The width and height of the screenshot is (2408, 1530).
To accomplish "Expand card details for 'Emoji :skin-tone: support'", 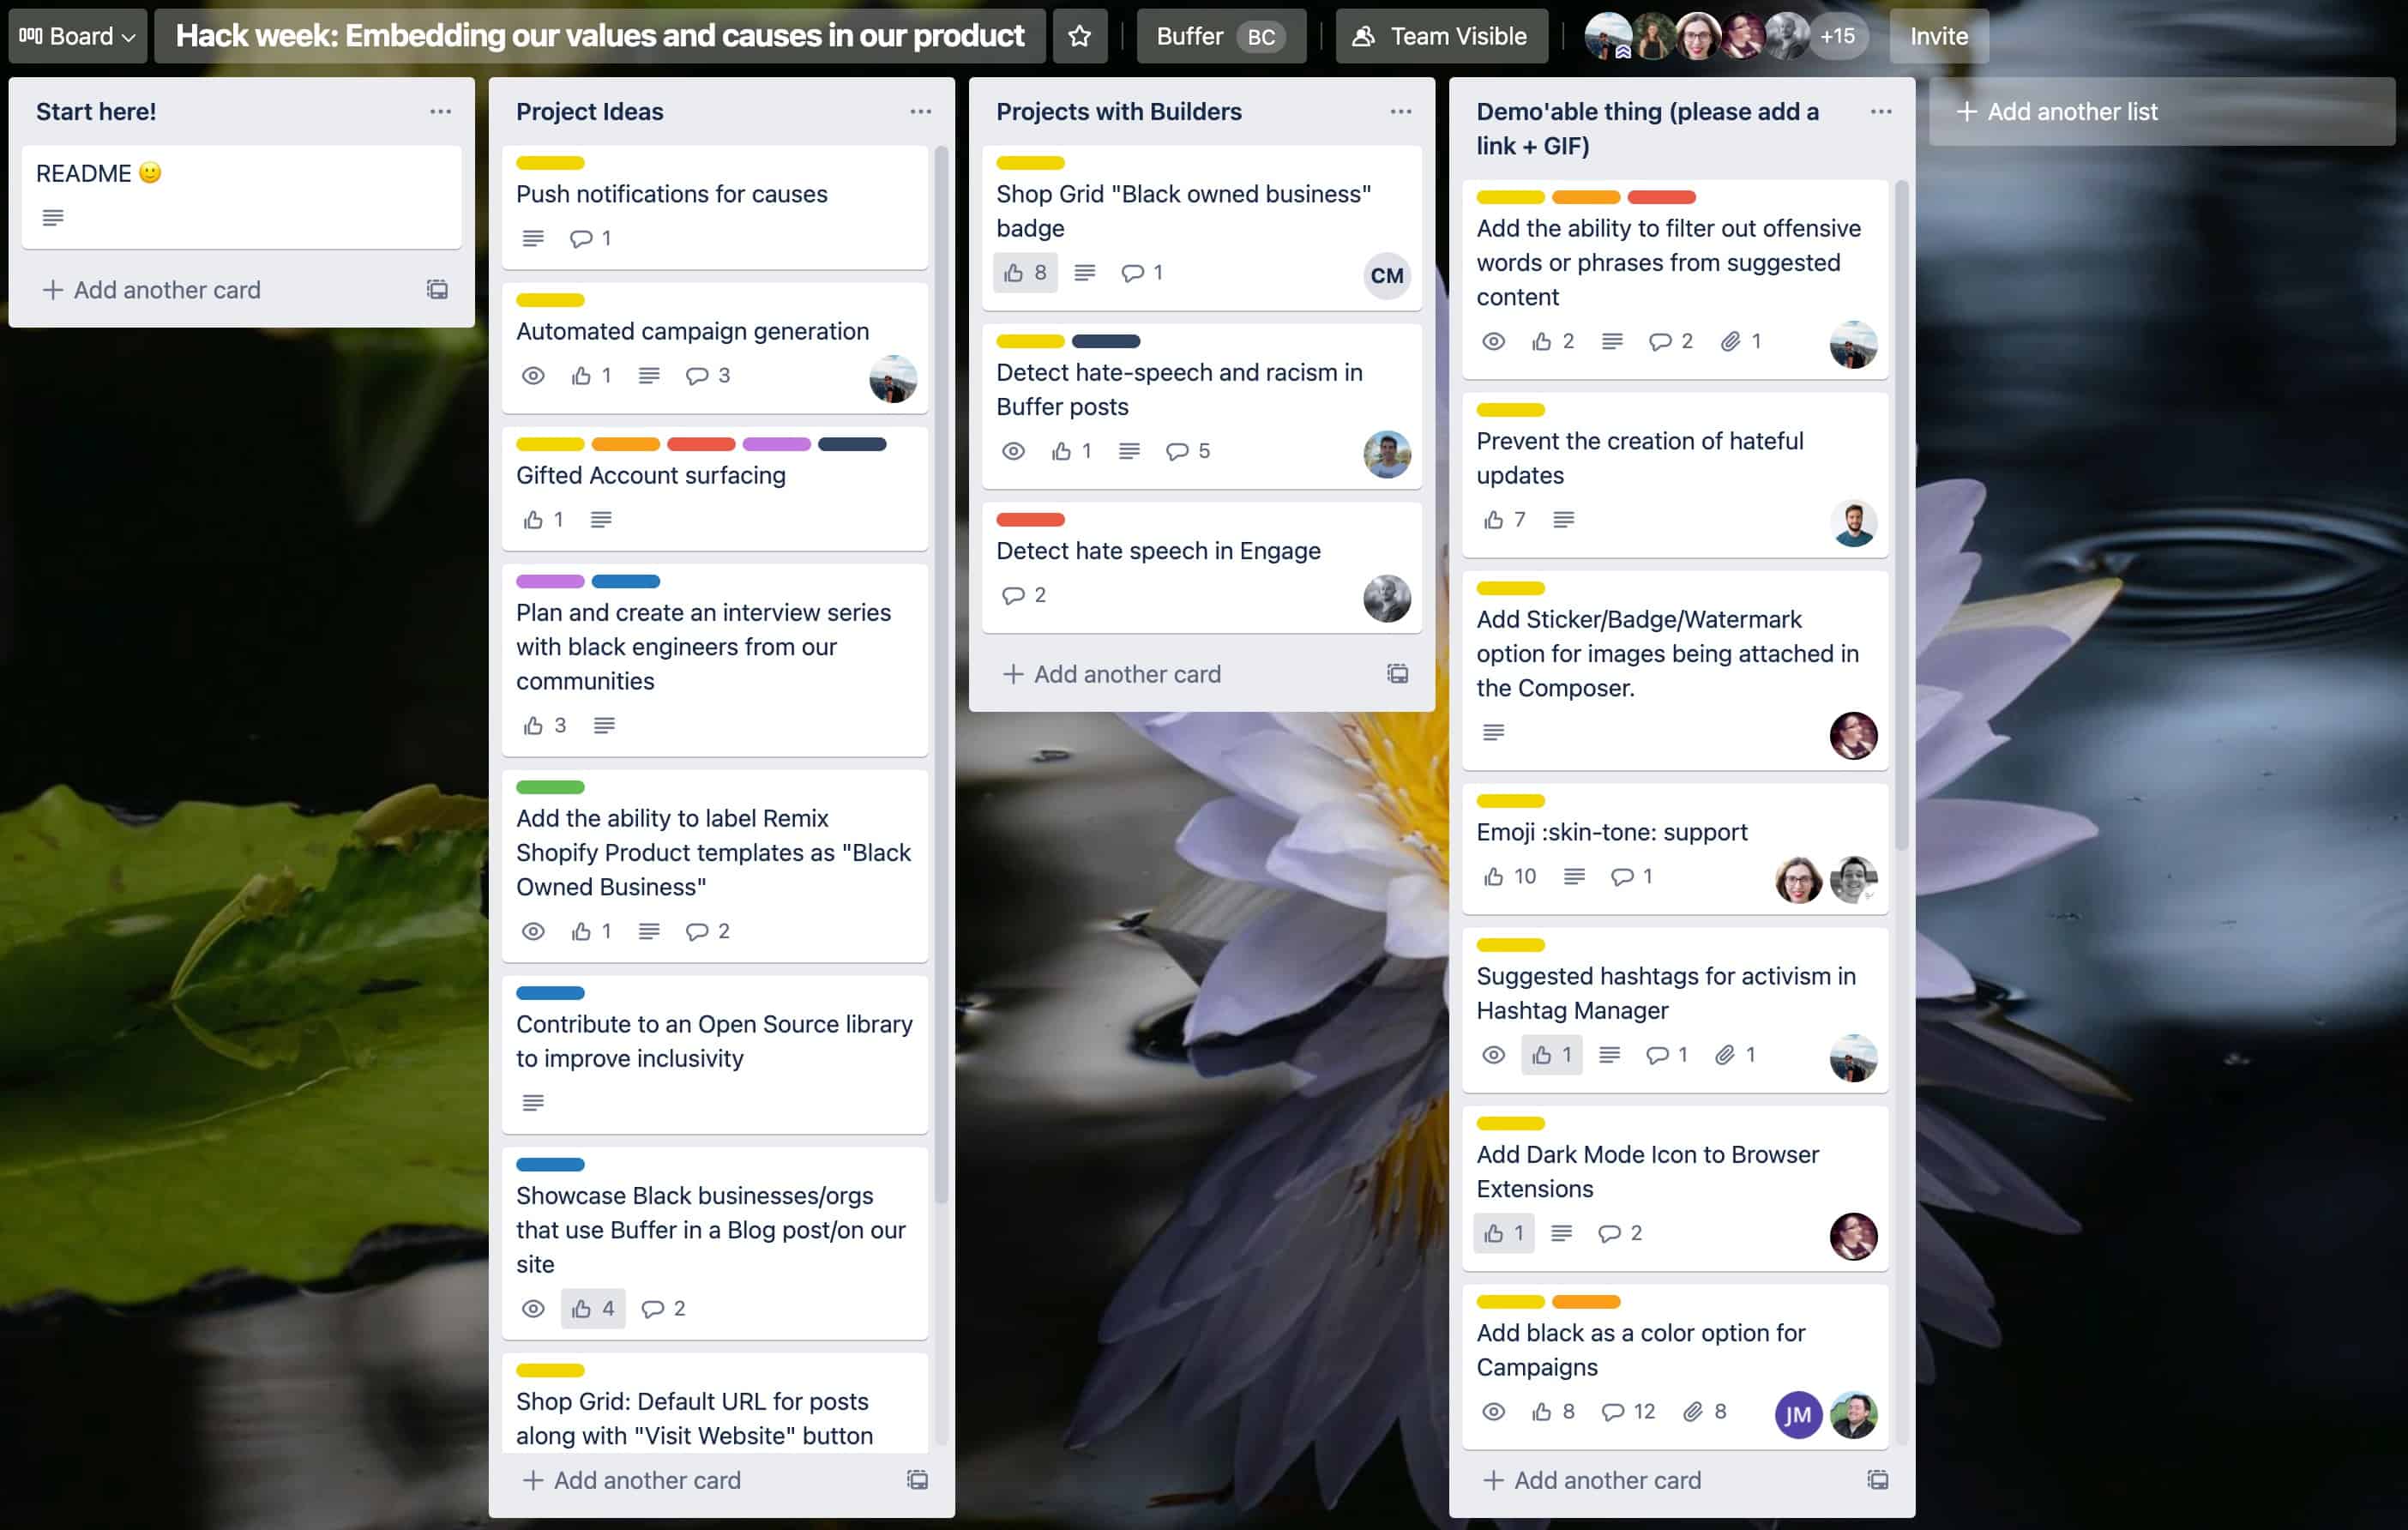I will (x=1610, y=832).
